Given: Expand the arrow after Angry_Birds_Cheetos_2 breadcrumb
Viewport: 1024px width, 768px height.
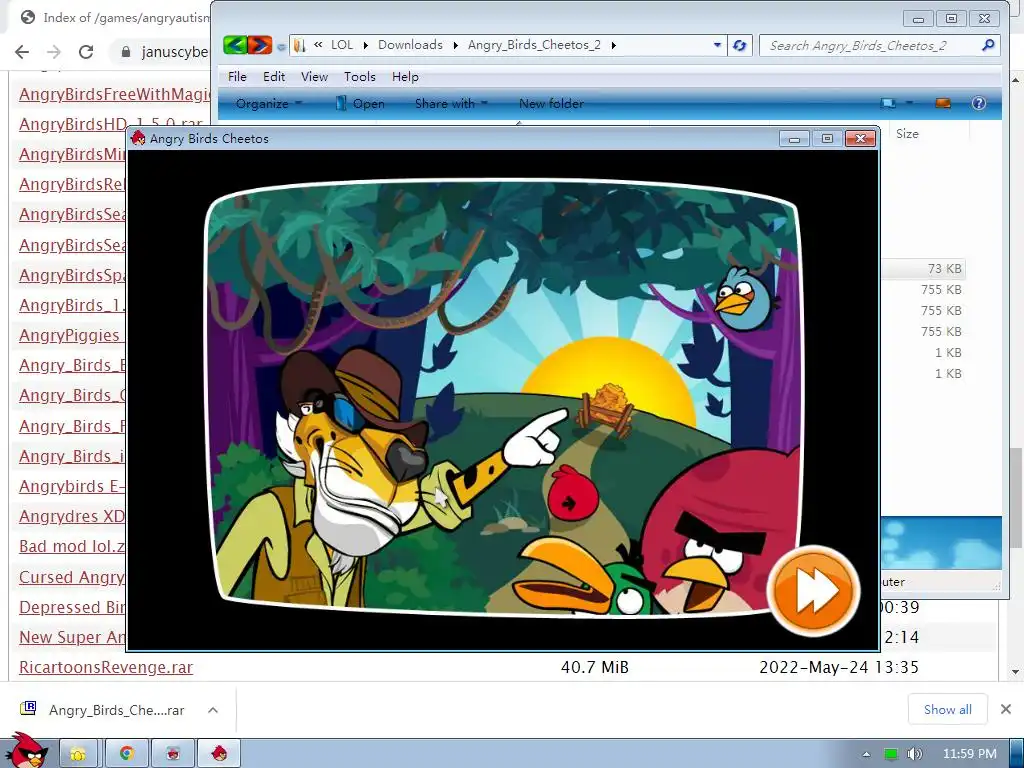Looking at the screenshot, I should click(613, 45).
